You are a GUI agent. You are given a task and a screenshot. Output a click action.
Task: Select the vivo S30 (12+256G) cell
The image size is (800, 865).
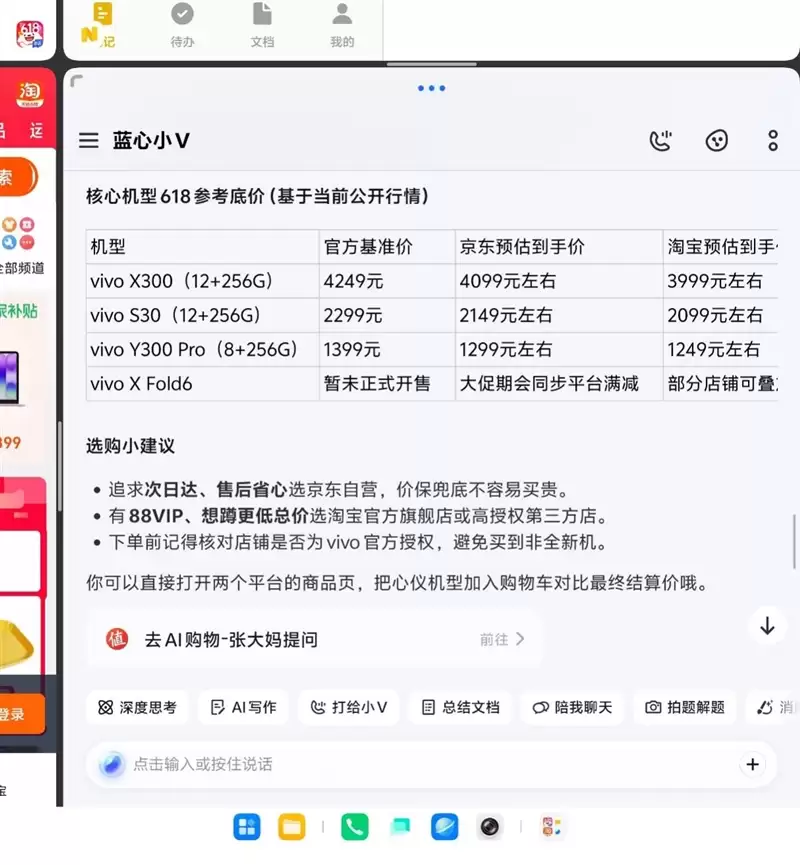tap(202, 316)
